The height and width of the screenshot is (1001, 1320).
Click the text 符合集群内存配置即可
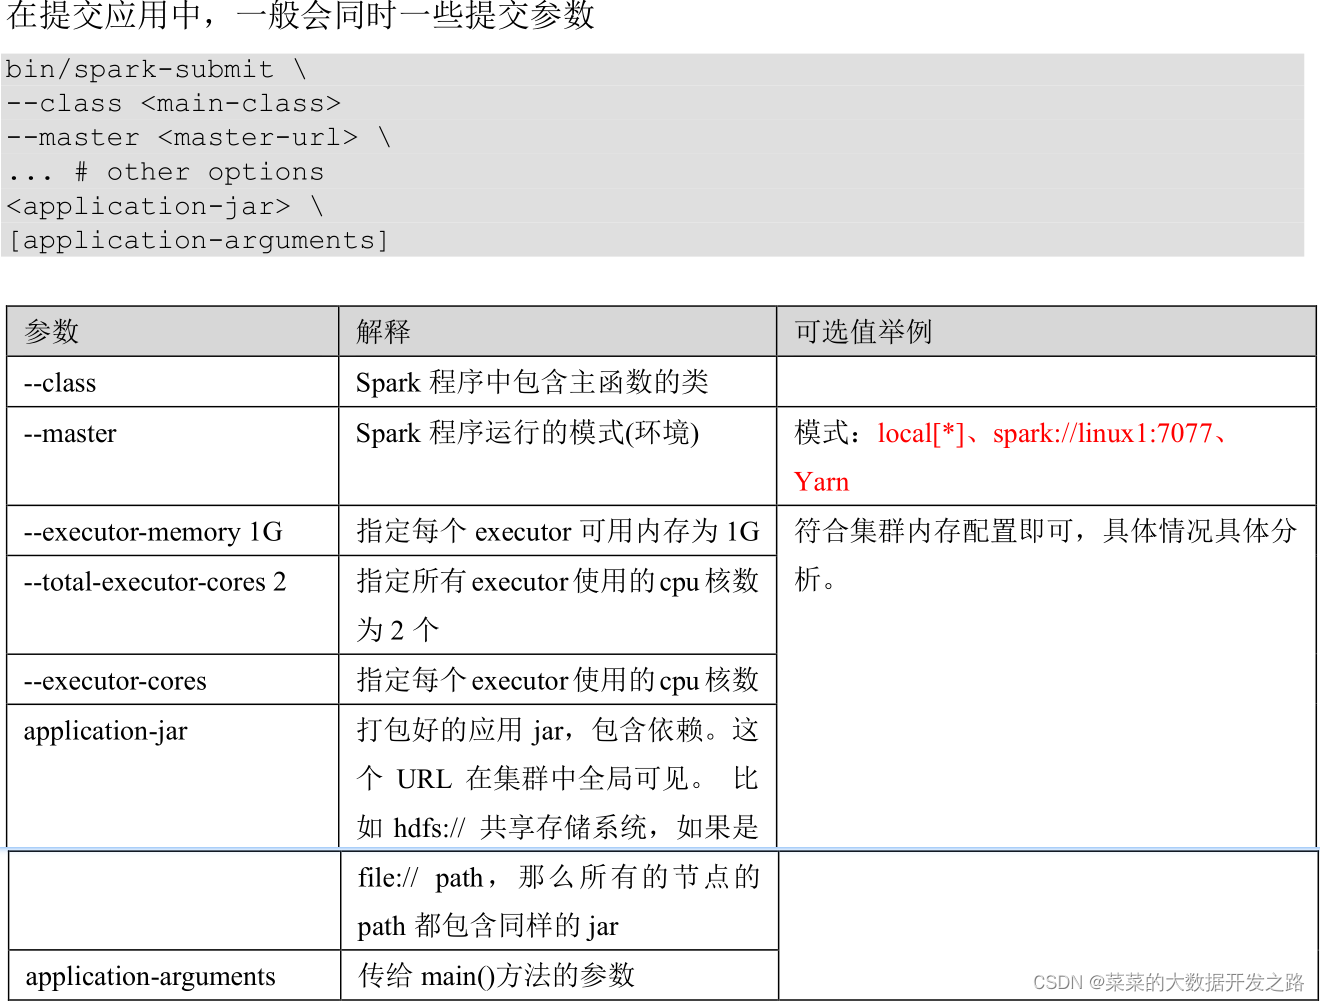[x=934, y=531]
